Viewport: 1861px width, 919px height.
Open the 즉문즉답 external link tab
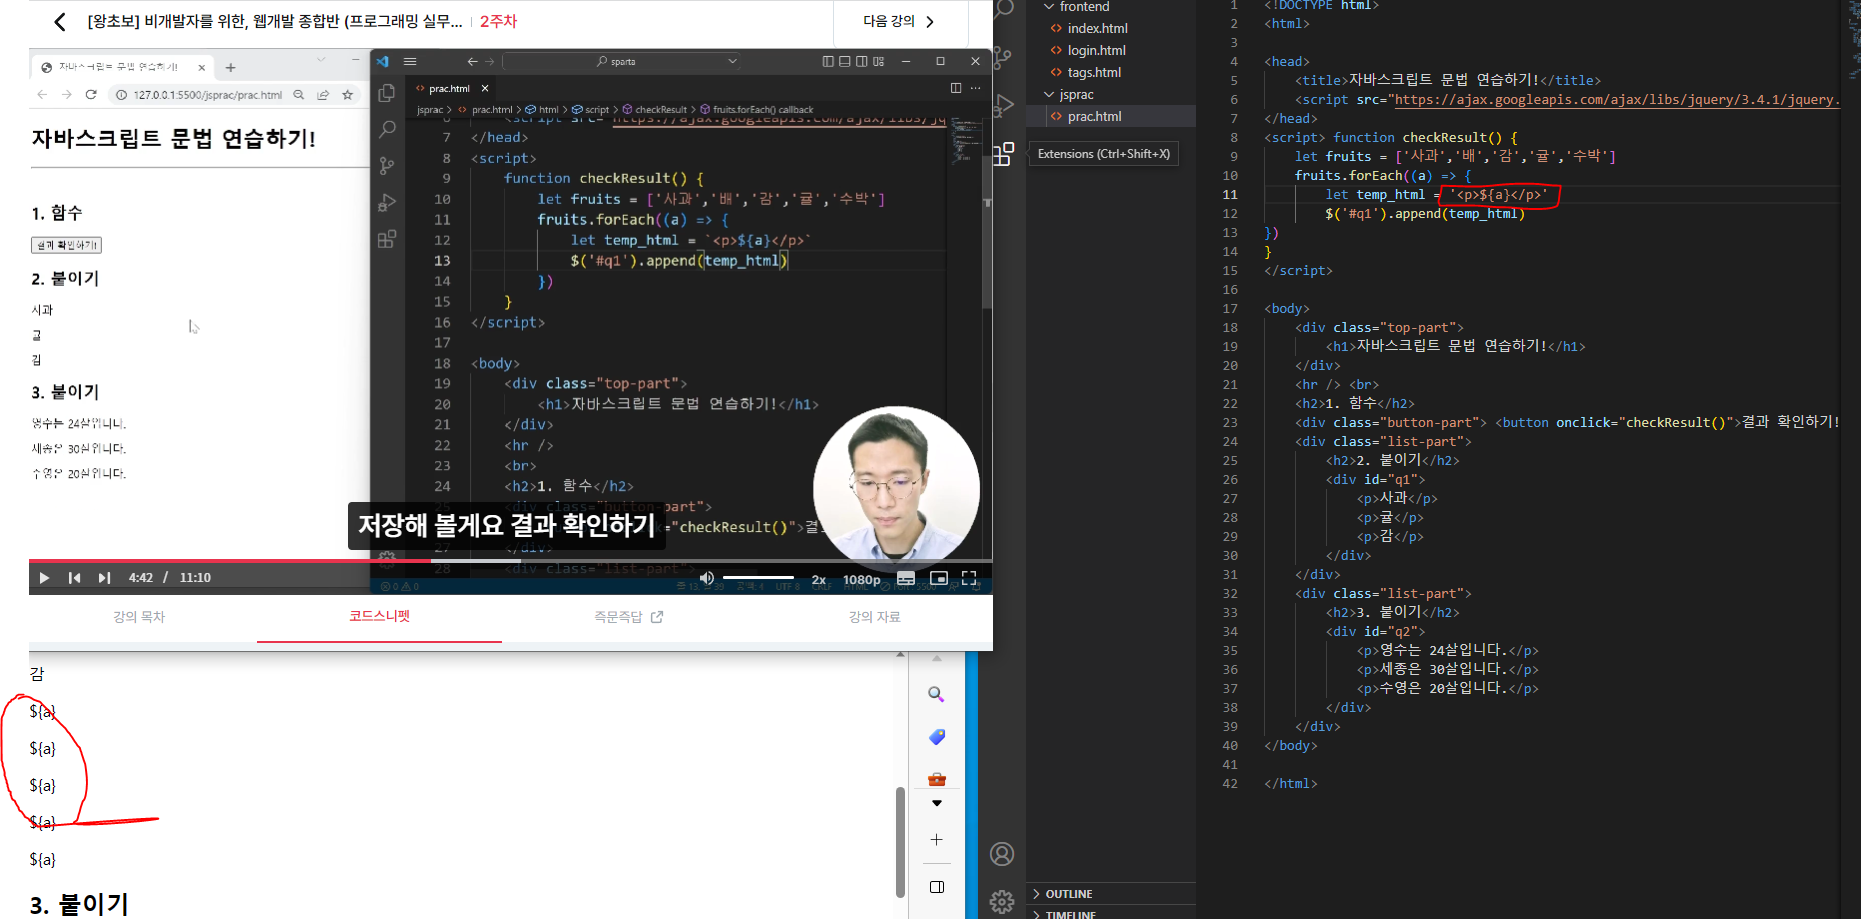tap(628, 617)
